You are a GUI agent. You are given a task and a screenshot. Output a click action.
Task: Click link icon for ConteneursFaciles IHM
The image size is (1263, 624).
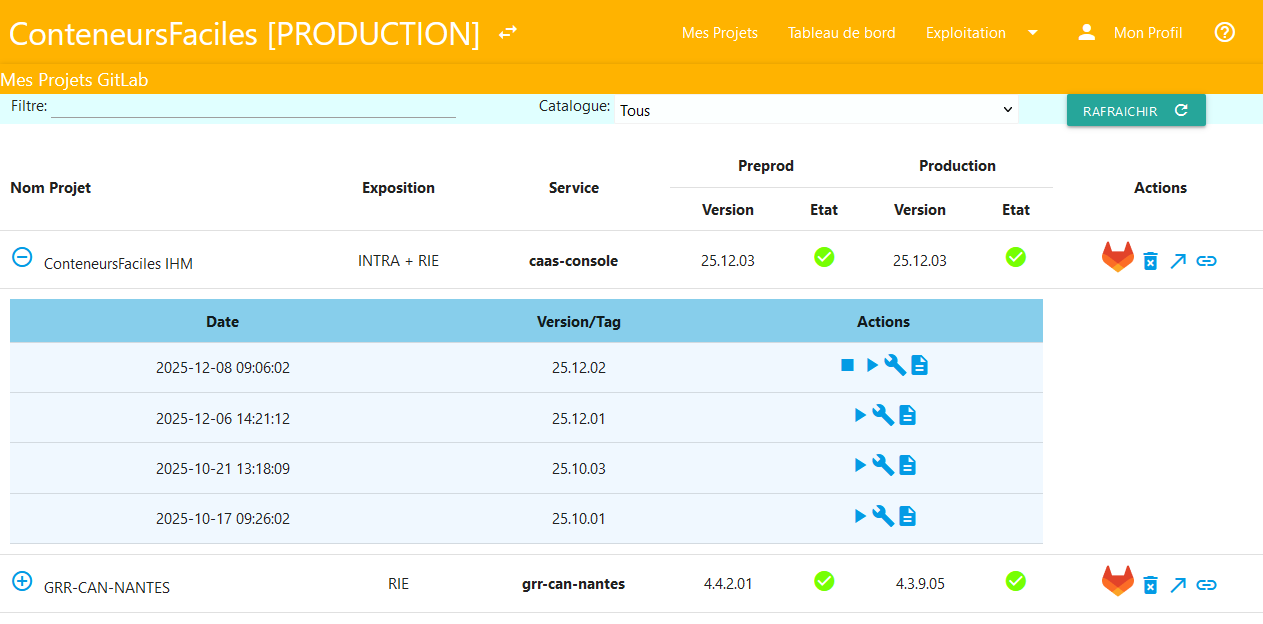1207,261
